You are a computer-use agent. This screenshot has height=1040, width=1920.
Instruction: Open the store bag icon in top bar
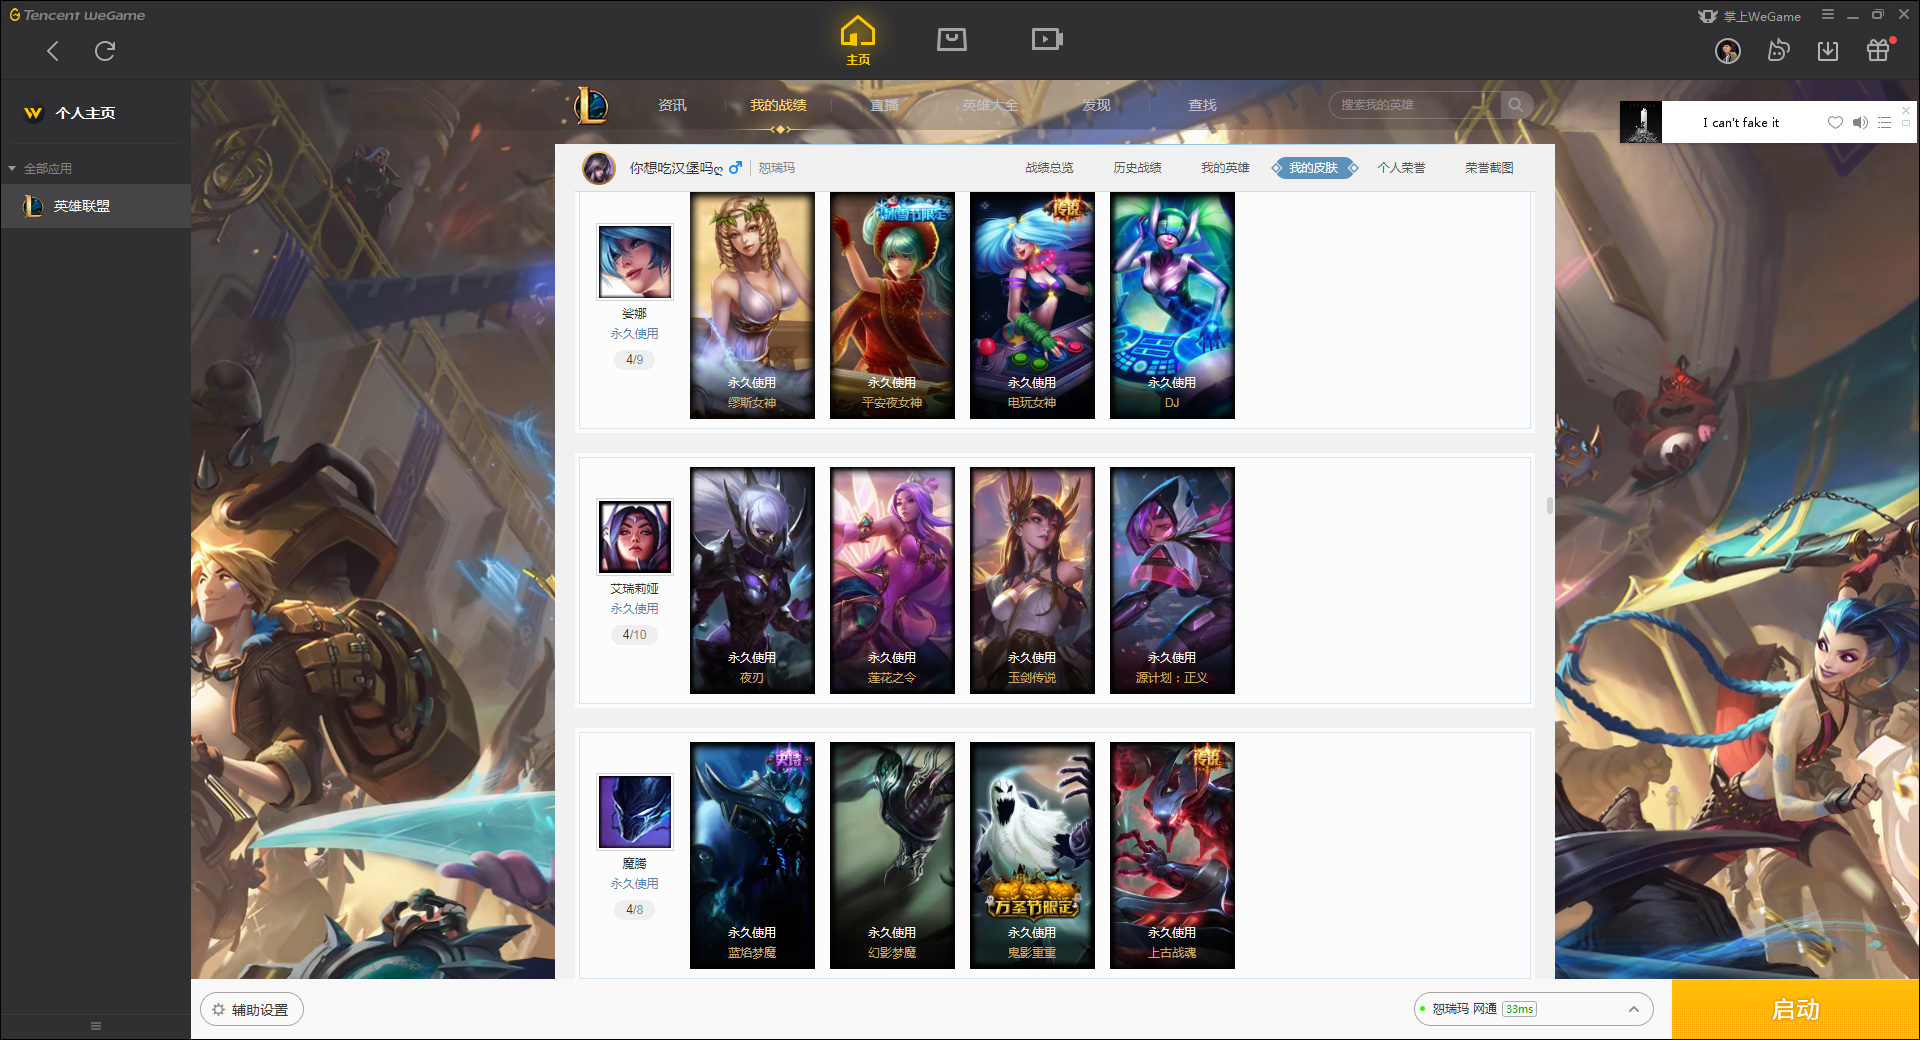click(951, 39)
